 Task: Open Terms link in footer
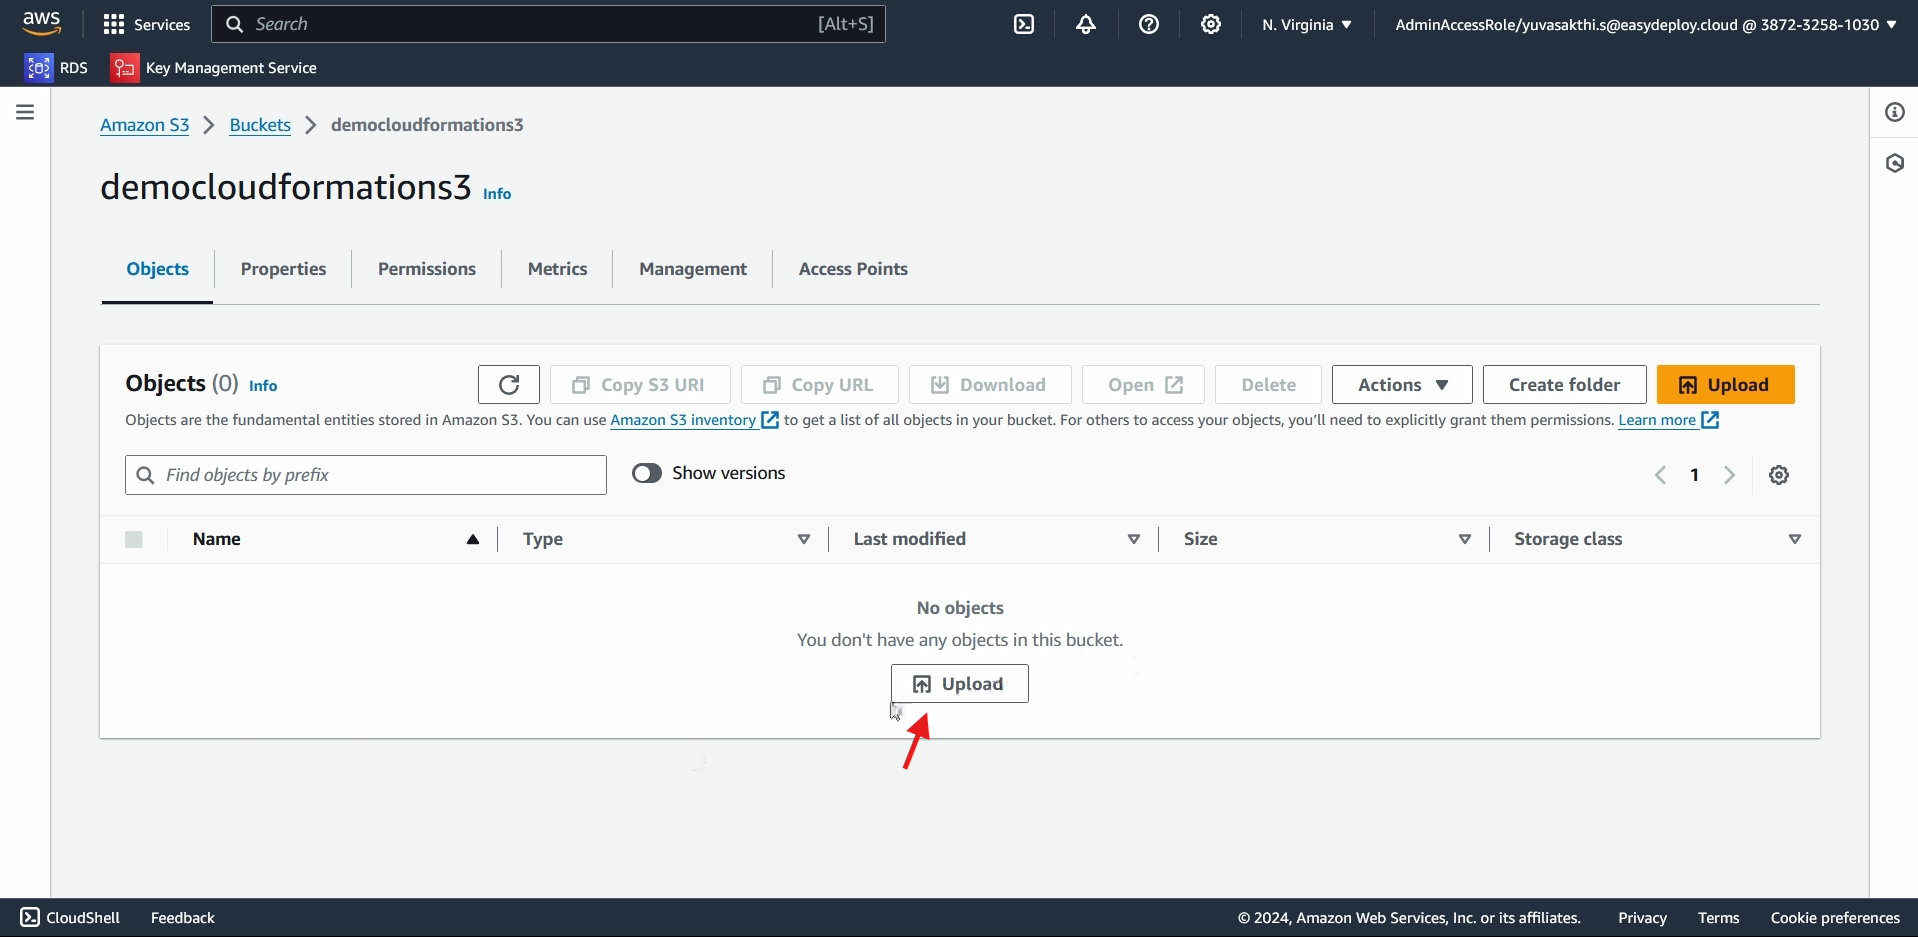(1718, 917)
